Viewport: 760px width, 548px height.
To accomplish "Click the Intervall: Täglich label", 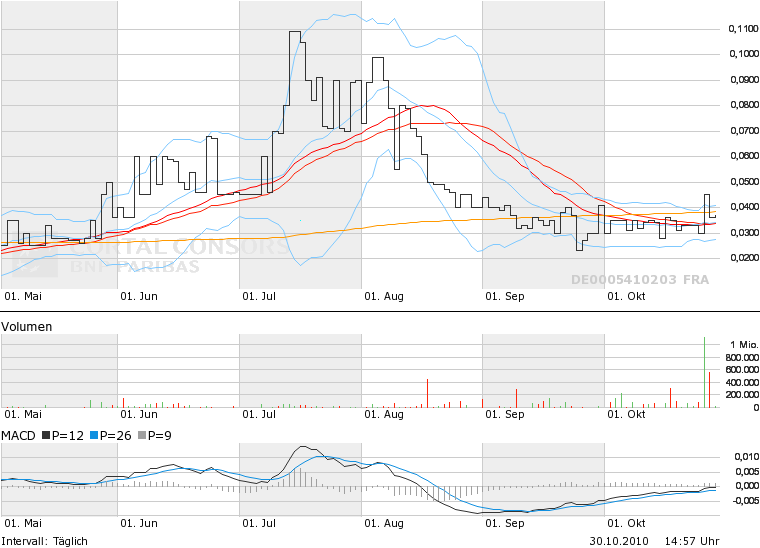I will coord(45,541).
